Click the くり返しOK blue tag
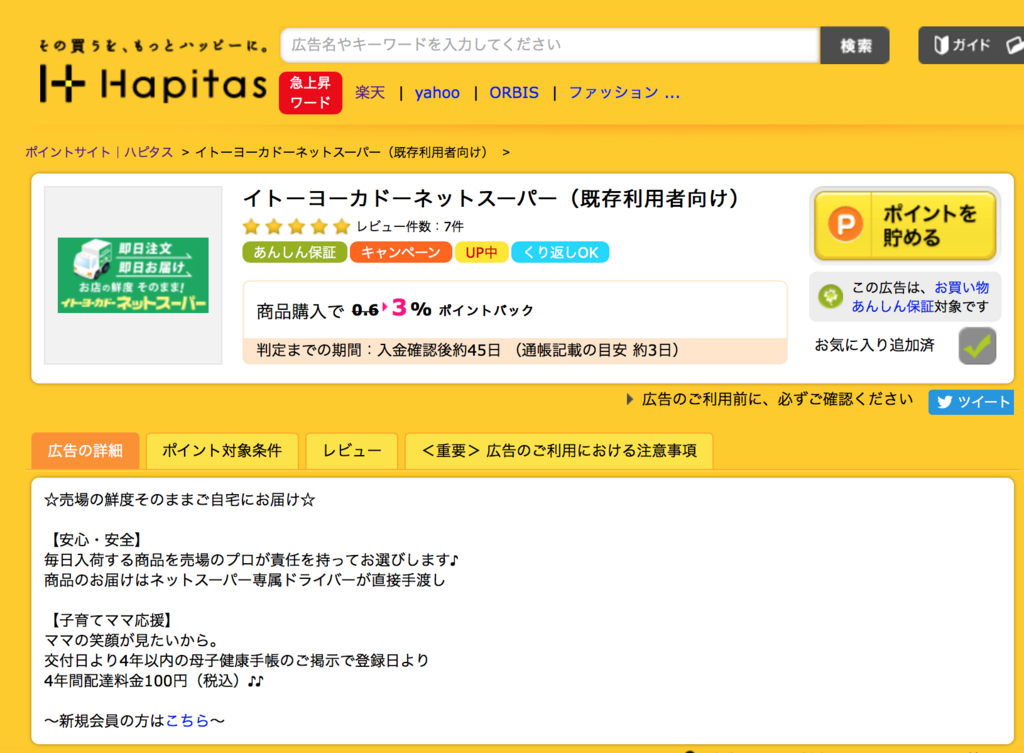1024x753 pixels. [560, 252]
